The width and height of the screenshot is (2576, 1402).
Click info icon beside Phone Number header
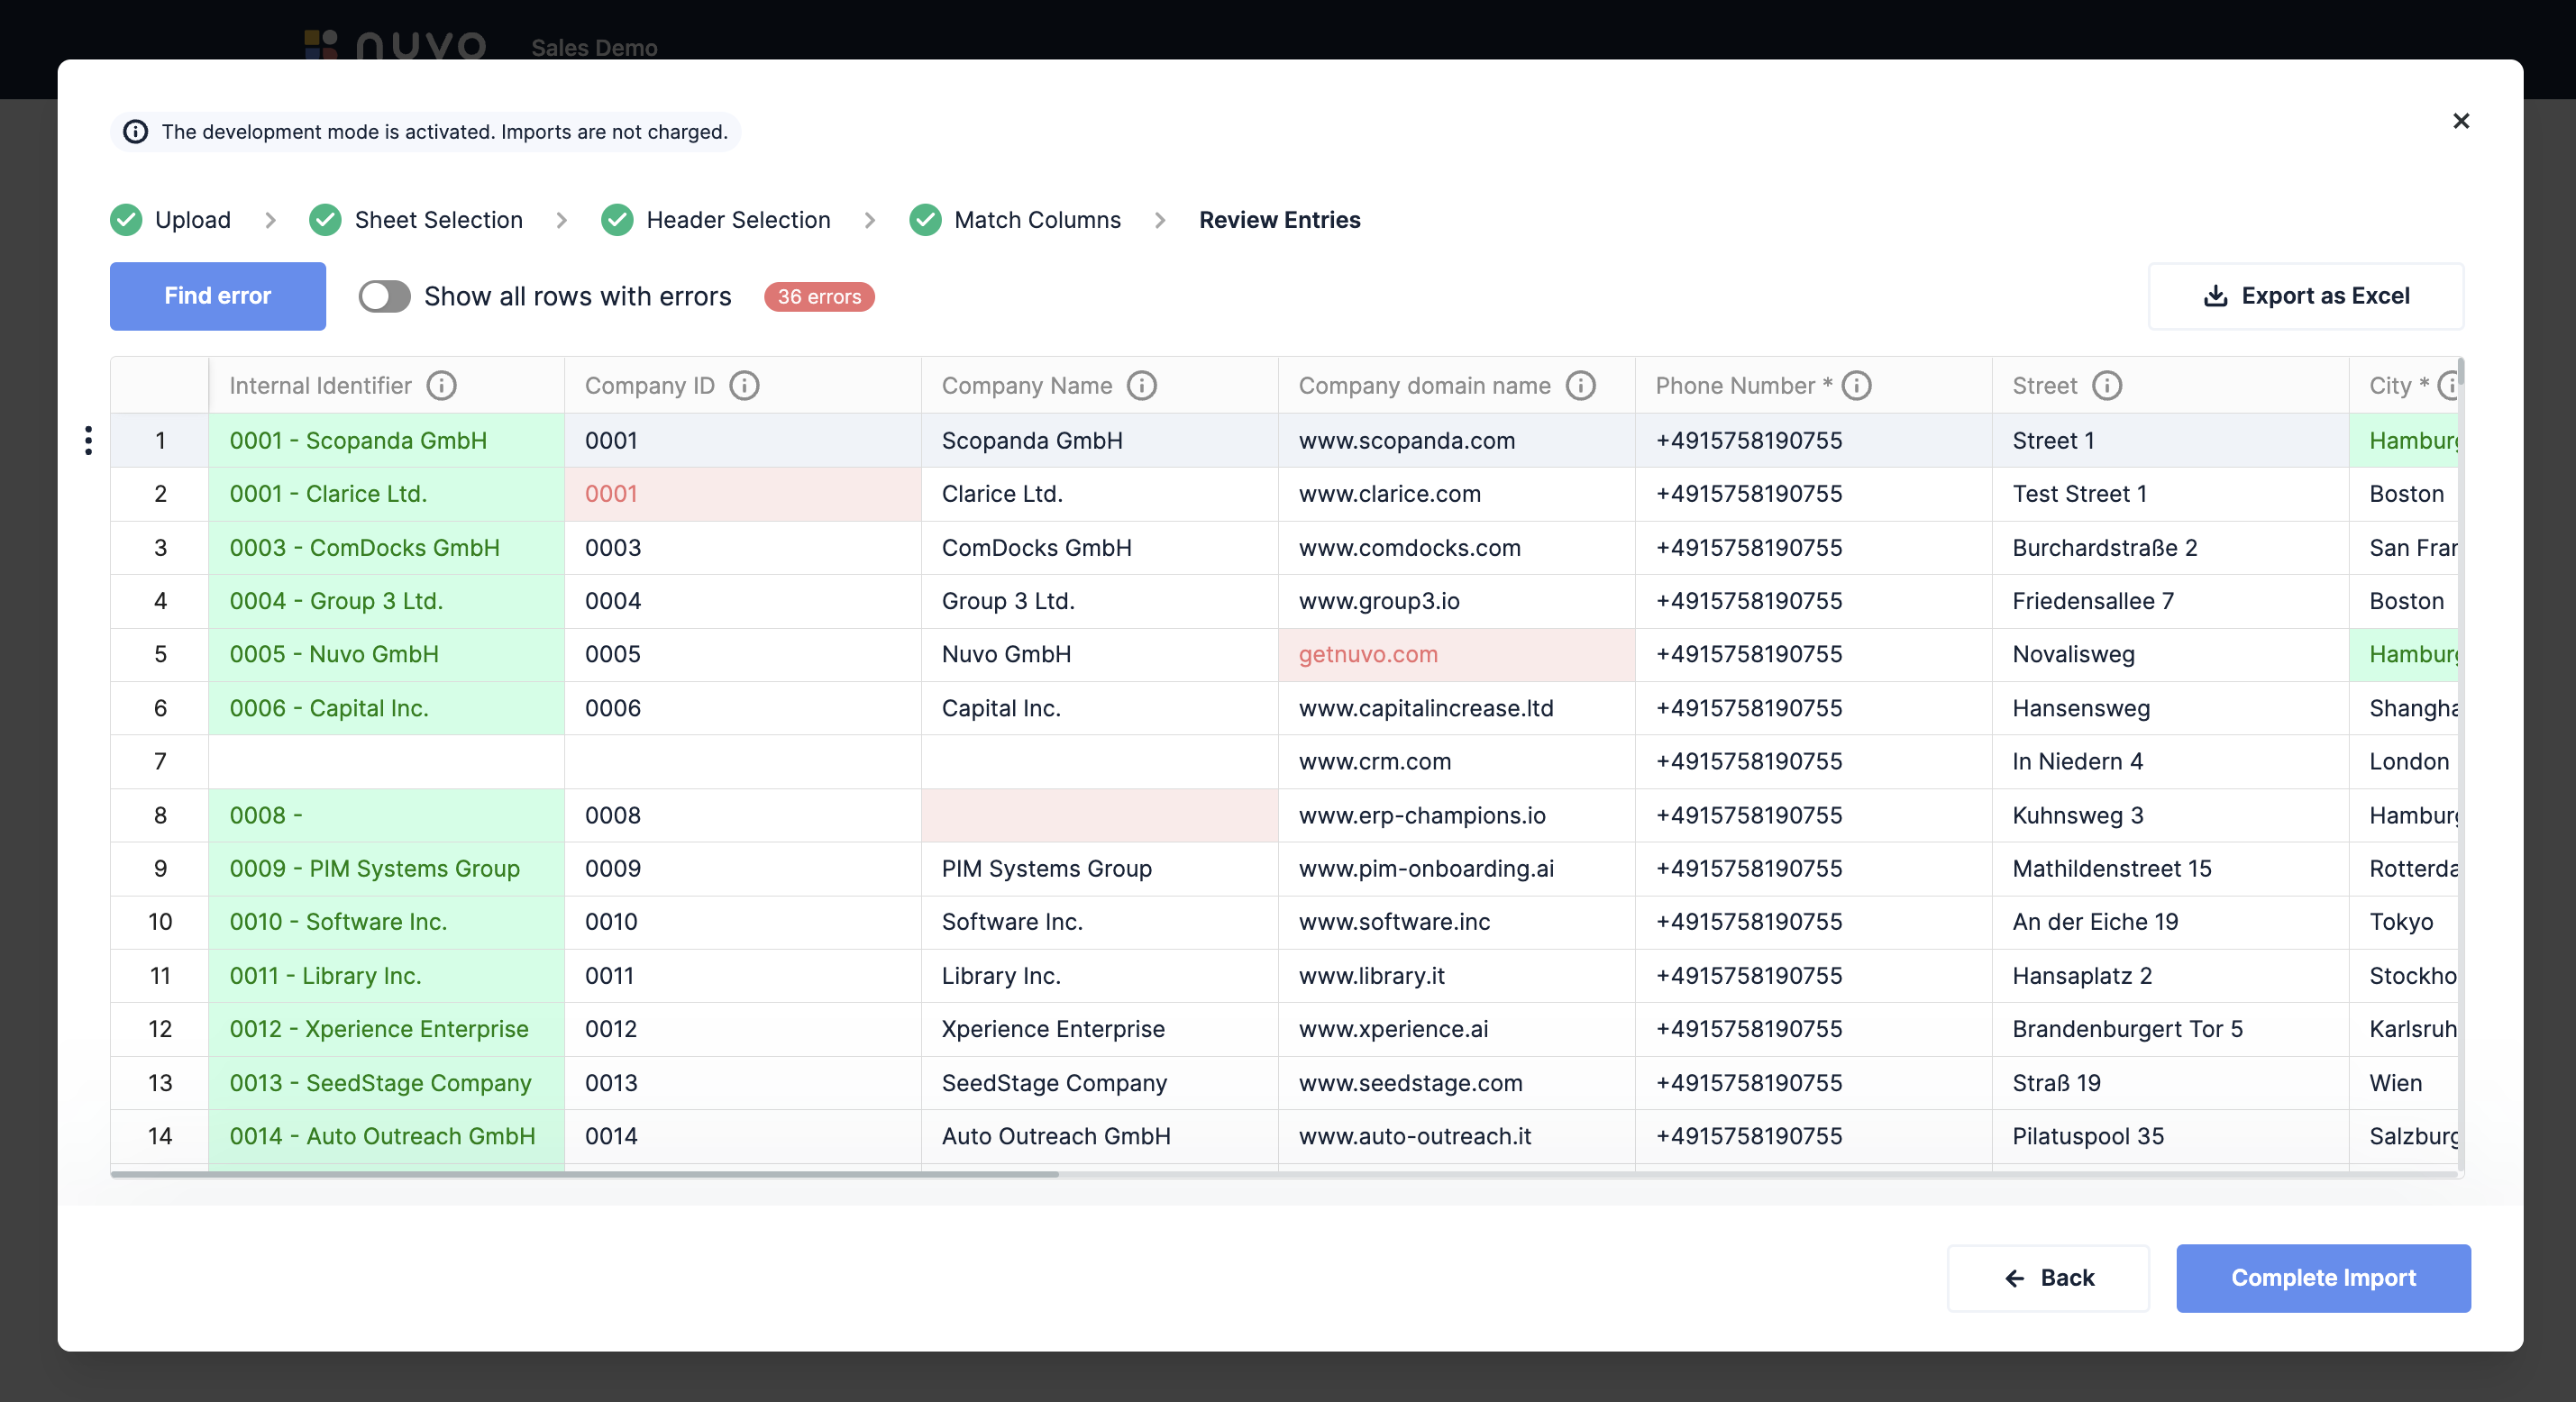pyautogui.click(x=1856, y=386)
